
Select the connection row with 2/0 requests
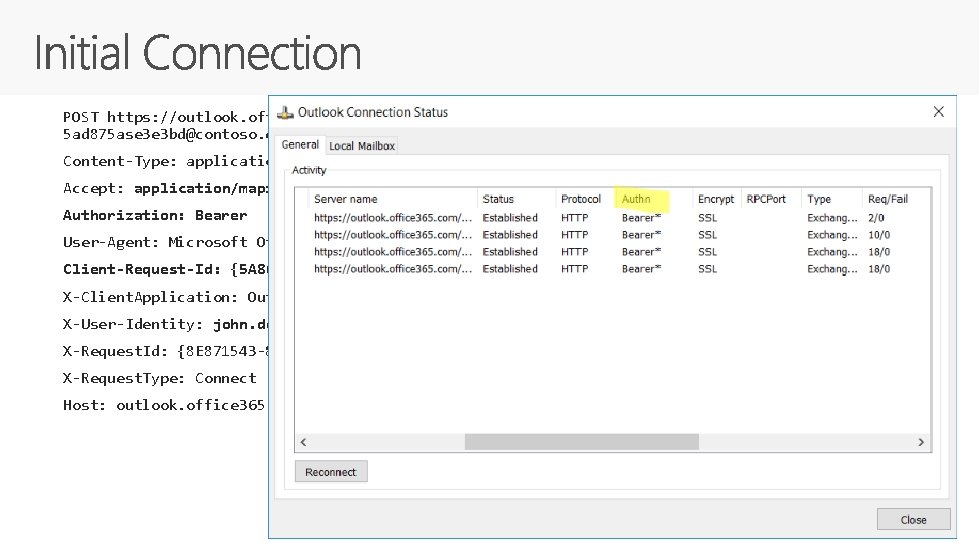tap(612, 218)
